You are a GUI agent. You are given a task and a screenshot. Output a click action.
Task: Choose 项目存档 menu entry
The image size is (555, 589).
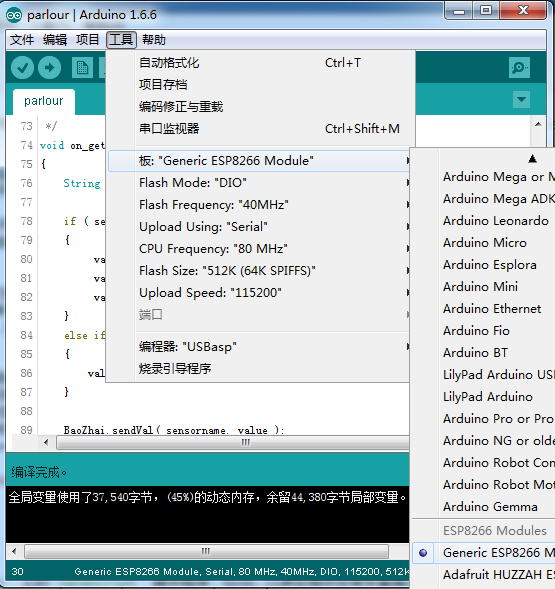pos(259,85)
